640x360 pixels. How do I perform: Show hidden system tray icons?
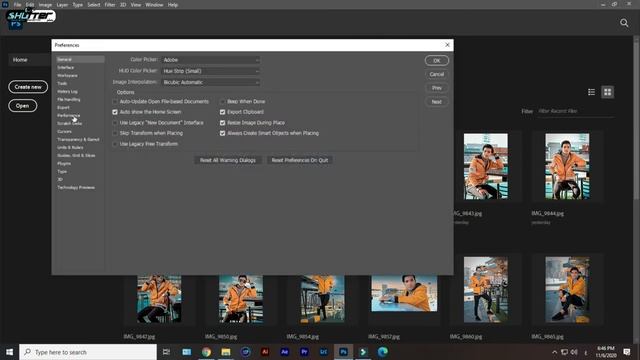point(554,352)
